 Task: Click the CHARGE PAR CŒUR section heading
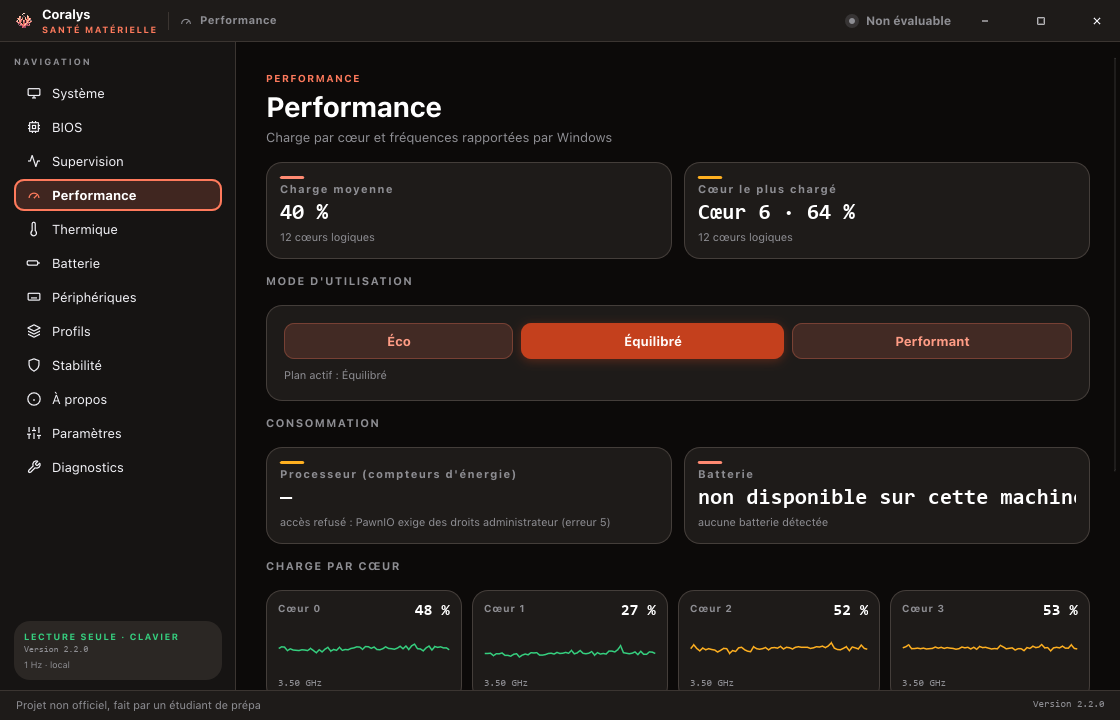click(x=333, y=566)
